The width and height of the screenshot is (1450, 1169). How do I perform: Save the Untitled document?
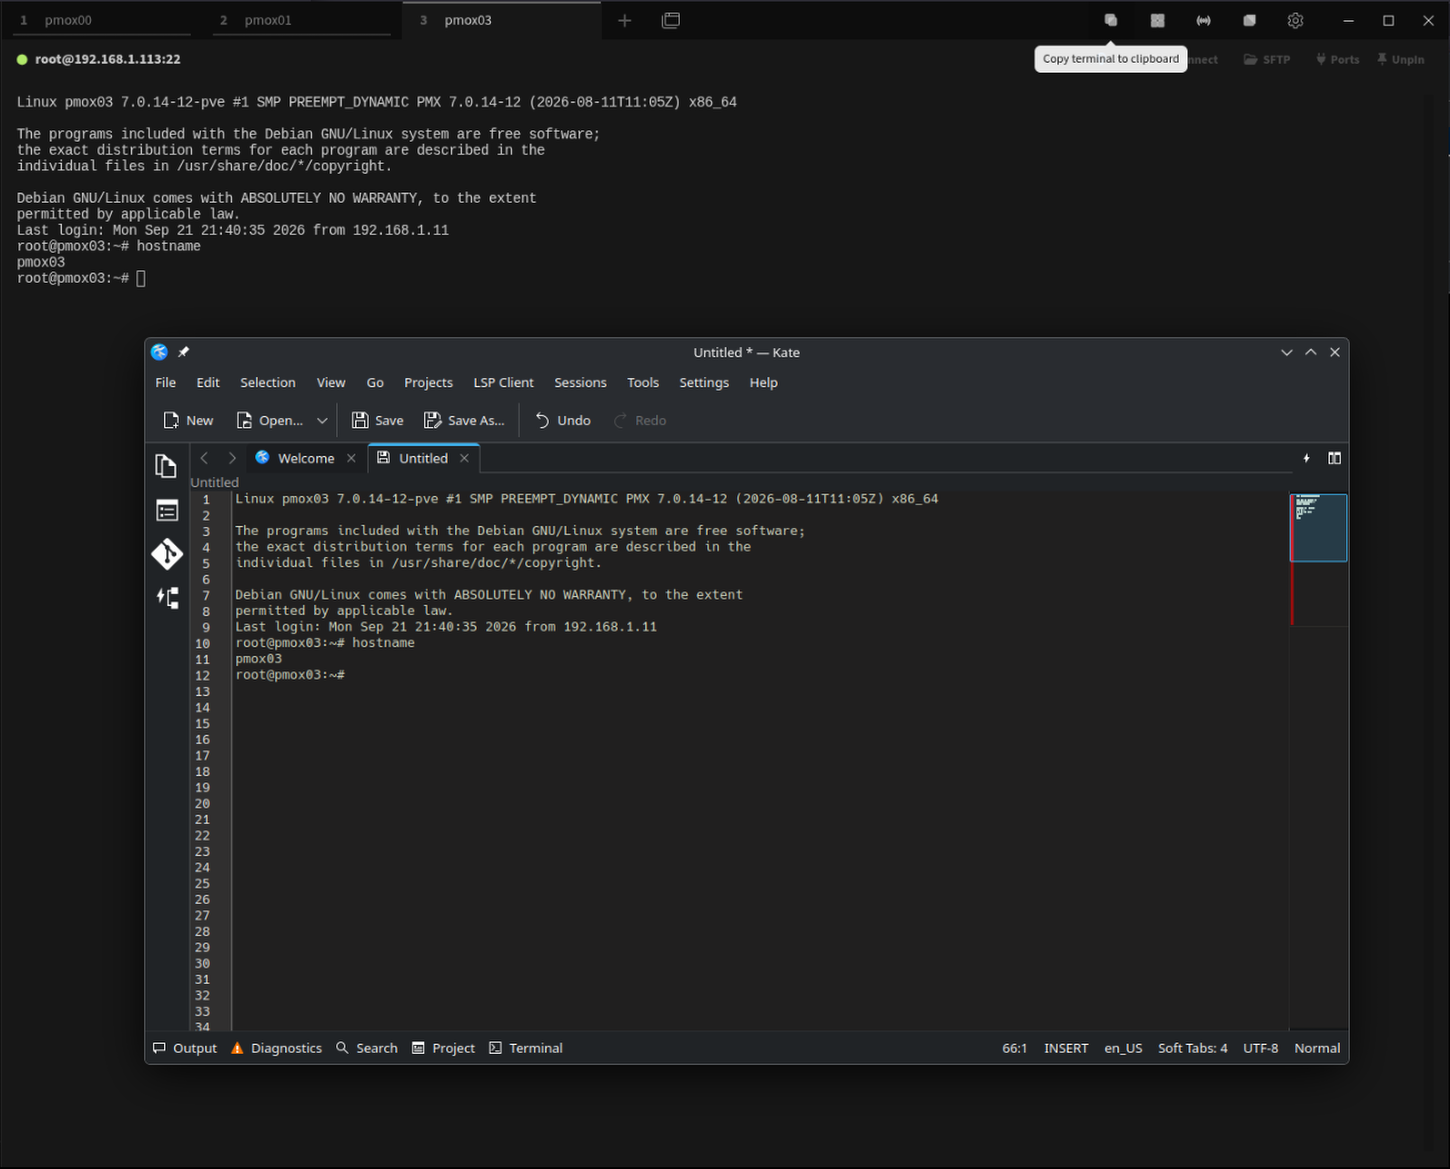(378, 420)
